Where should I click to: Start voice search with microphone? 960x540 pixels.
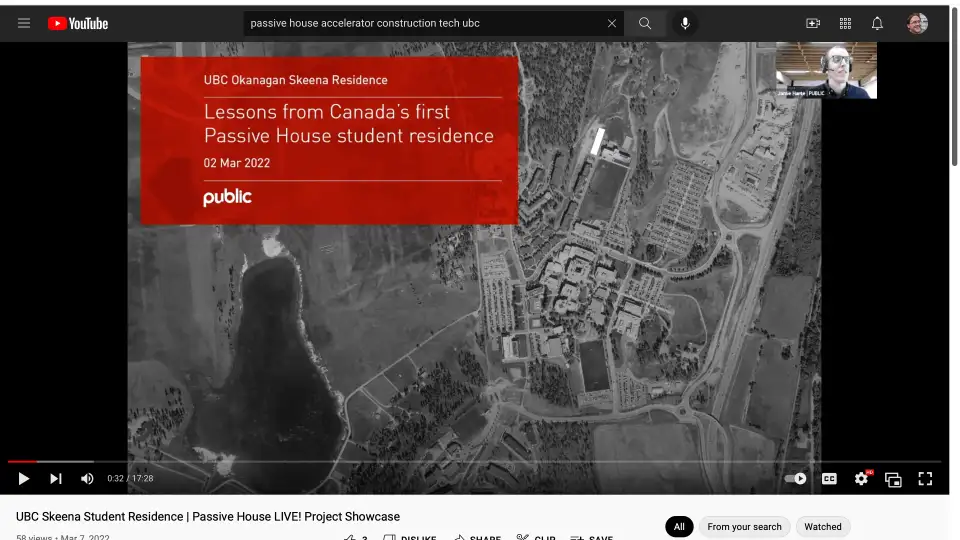click(x=686, y=23)
